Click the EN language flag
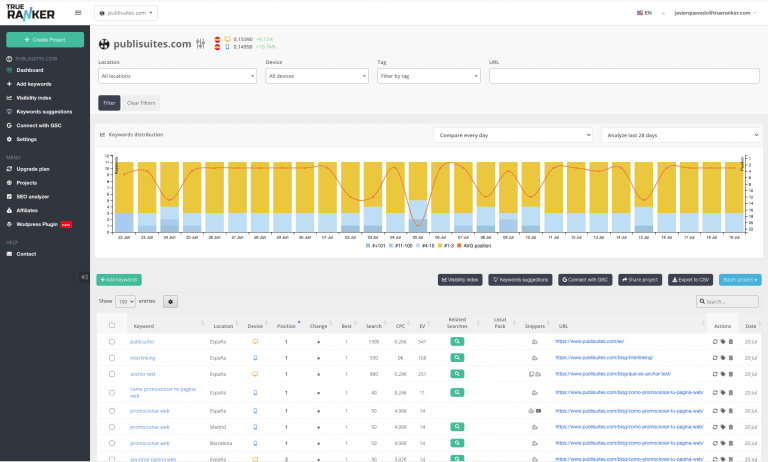The height and width of the screenshot is (462, 768). 640,13
